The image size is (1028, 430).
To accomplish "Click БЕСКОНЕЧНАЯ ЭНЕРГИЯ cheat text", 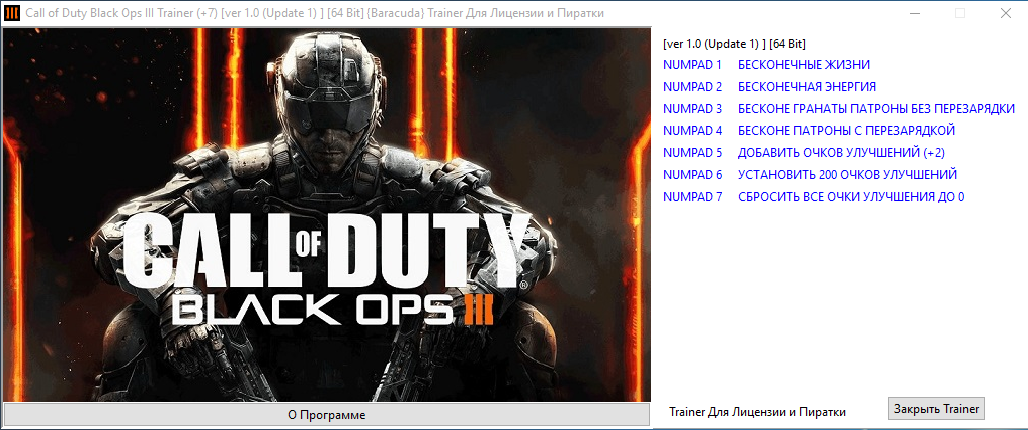I will pos(806,87).
